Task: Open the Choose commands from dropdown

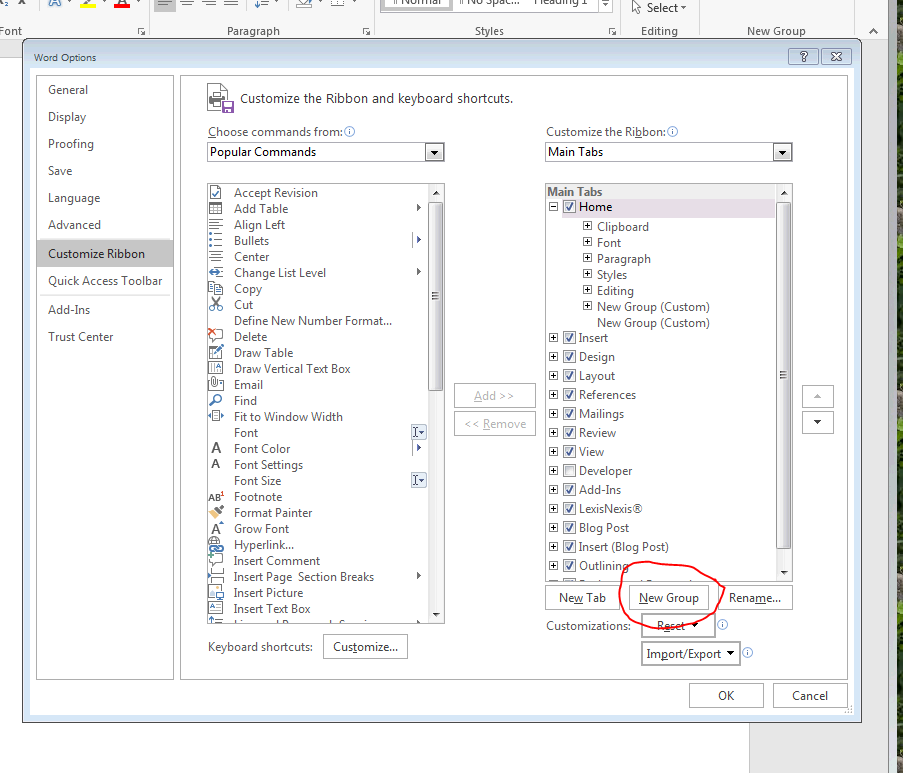Action: [434, 152]
